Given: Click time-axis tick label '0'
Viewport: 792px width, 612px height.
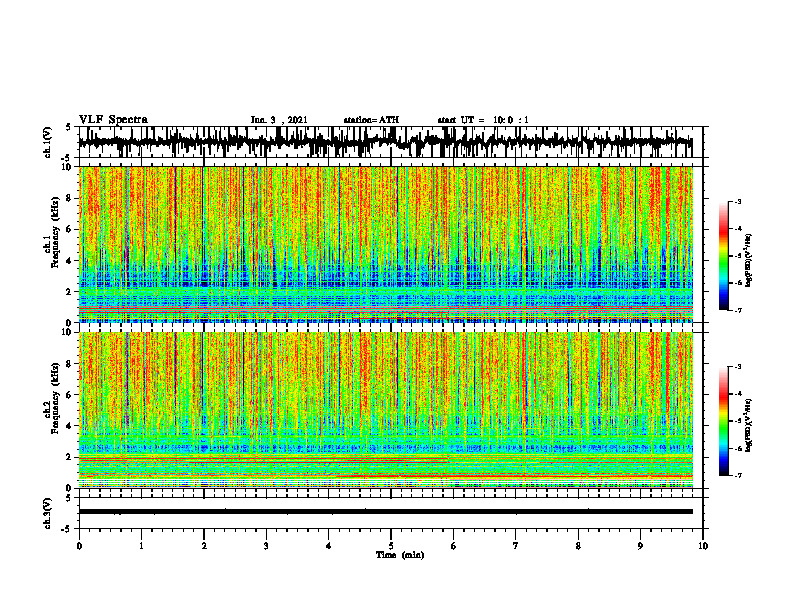Looking at the screenshot, I should point(79,546).
